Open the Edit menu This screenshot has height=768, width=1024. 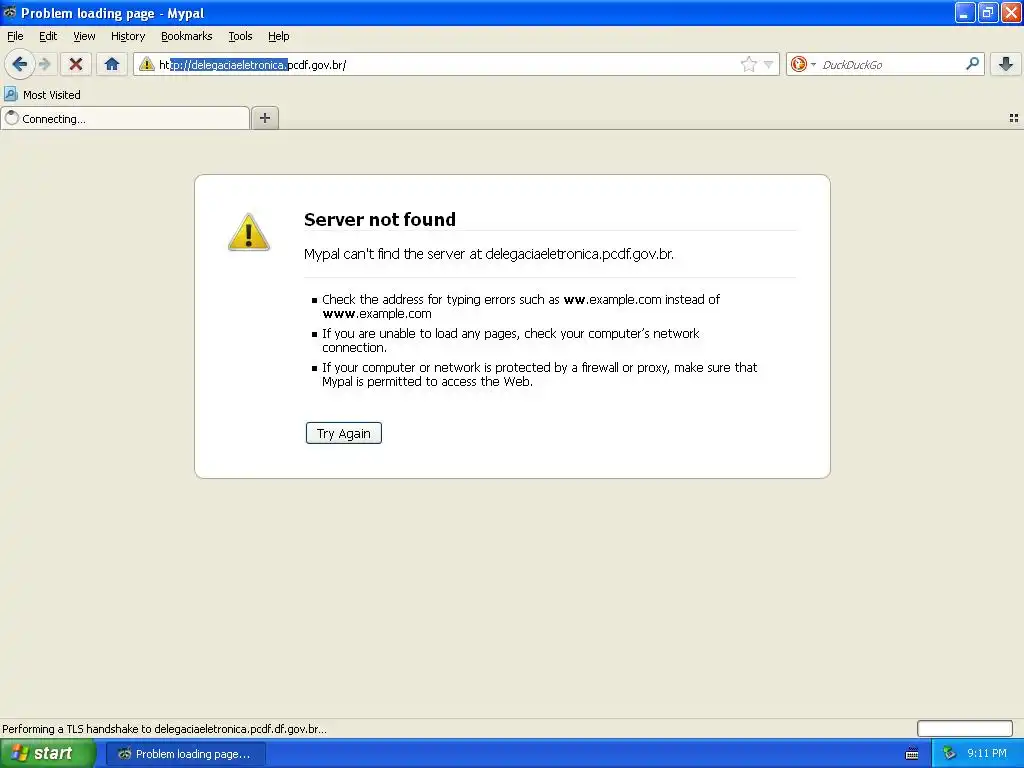(x=48, y=36)
